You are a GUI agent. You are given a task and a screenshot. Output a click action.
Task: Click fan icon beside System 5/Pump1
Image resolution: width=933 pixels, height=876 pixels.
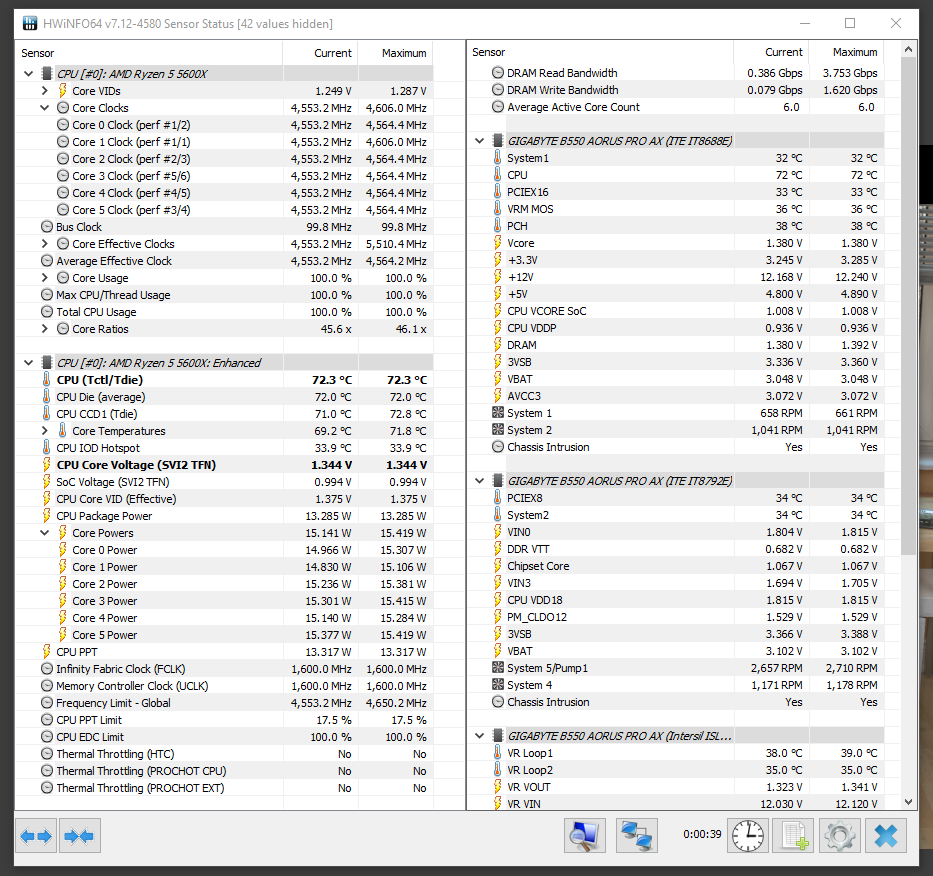coord(498,668)
